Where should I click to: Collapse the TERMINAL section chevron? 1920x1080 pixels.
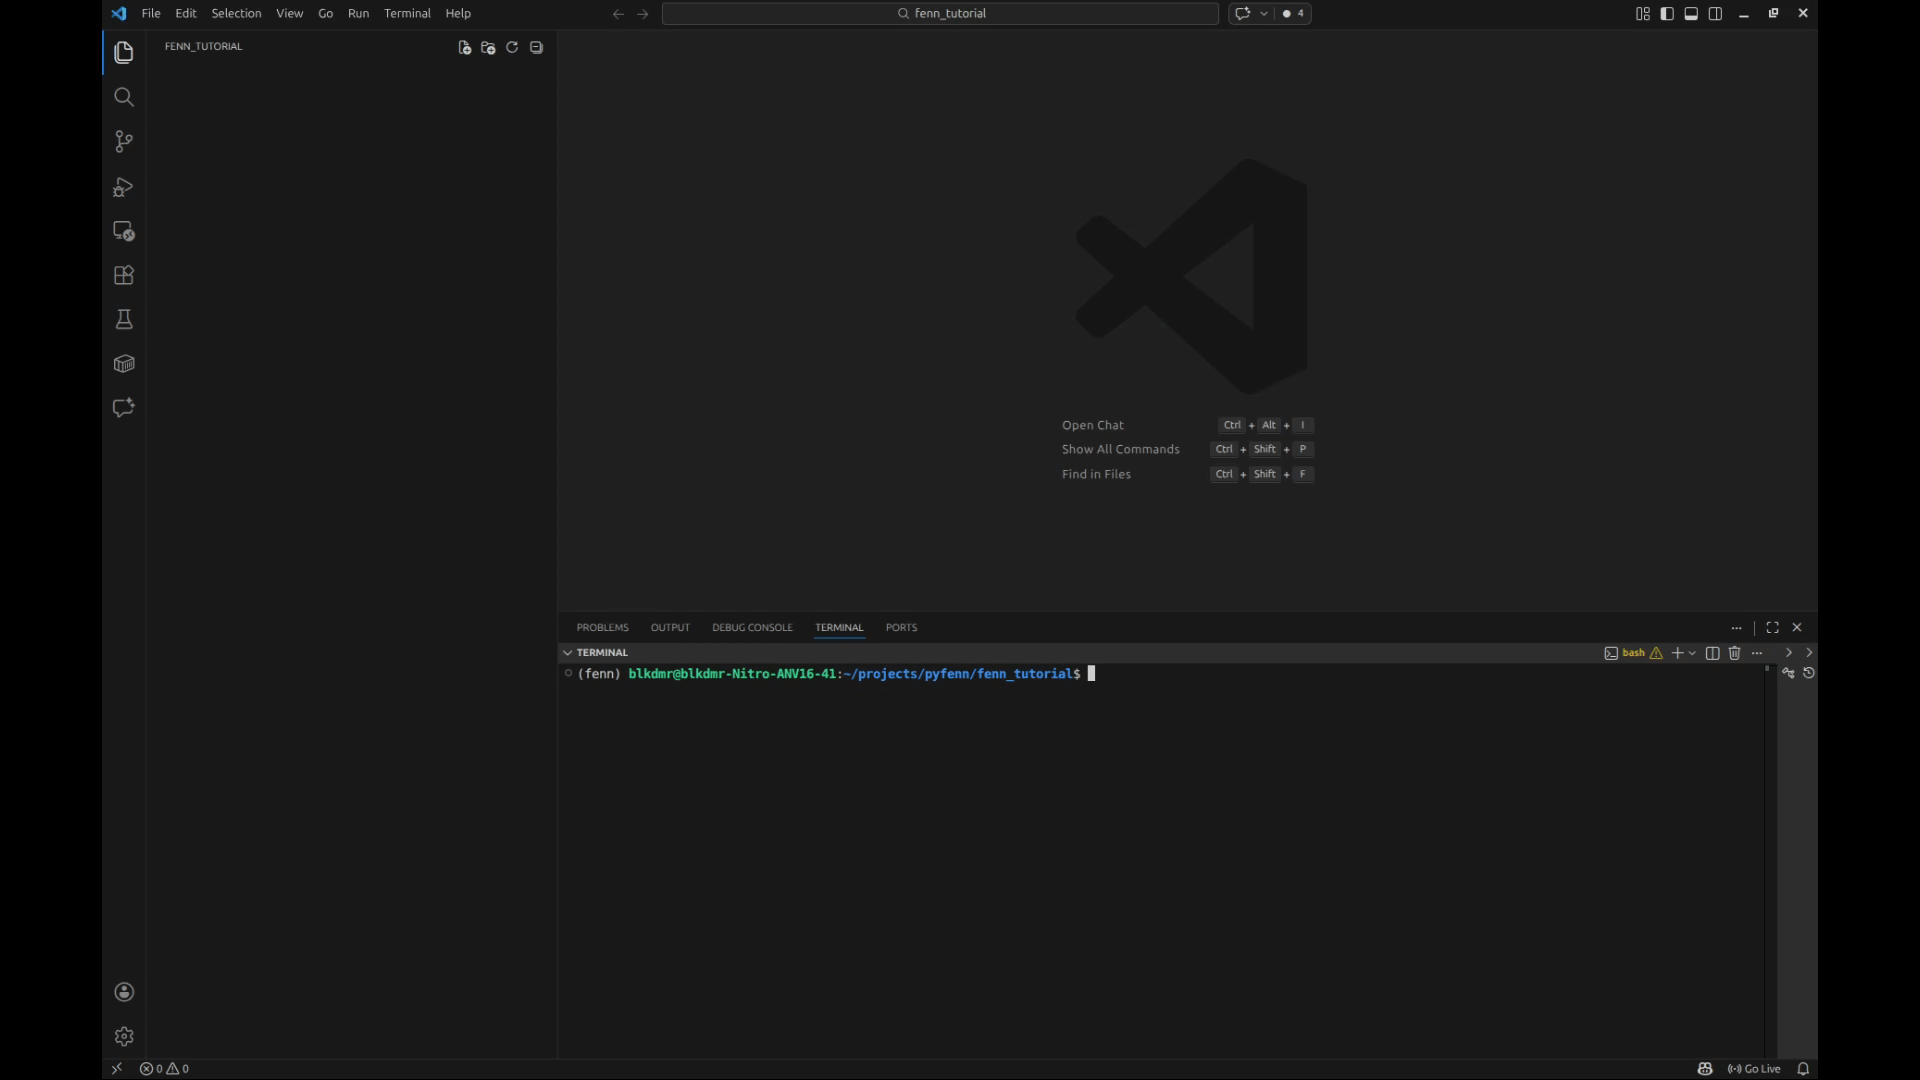[568, 652]
